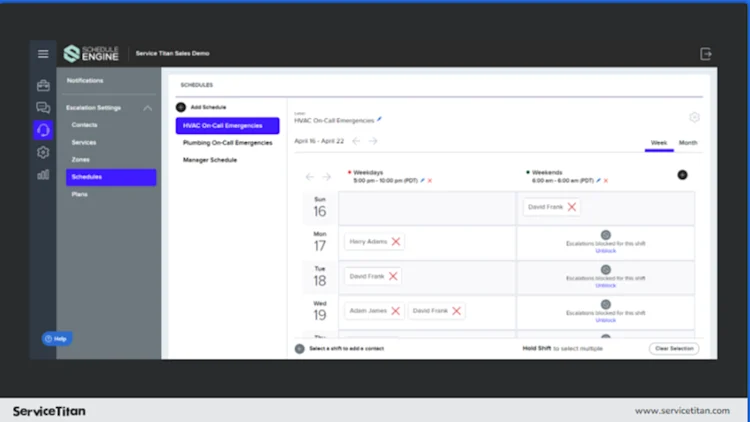This screenshot has height=422, width=750.
Task: Click the Clear Selection button
Action: [x=674, y=348]
